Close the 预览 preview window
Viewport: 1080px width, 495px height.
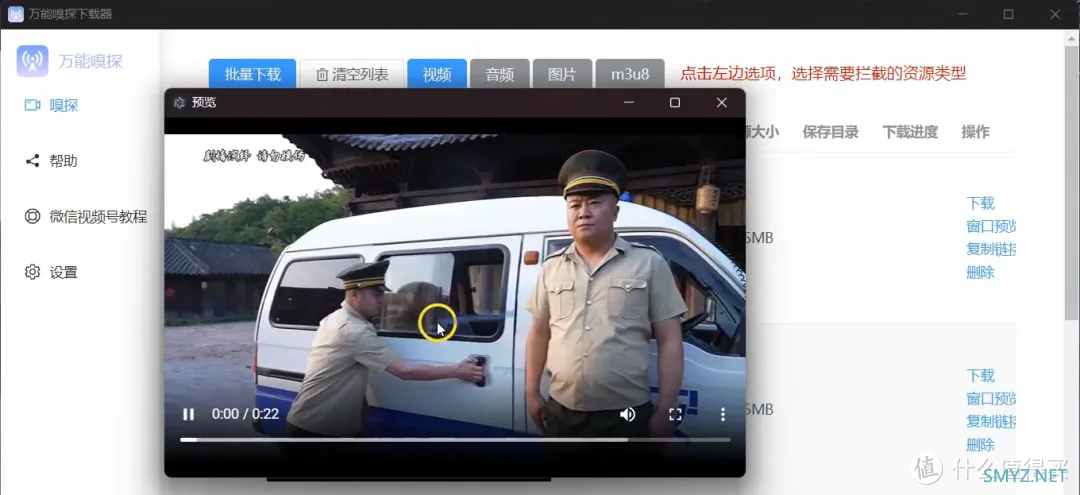point(722,102)
